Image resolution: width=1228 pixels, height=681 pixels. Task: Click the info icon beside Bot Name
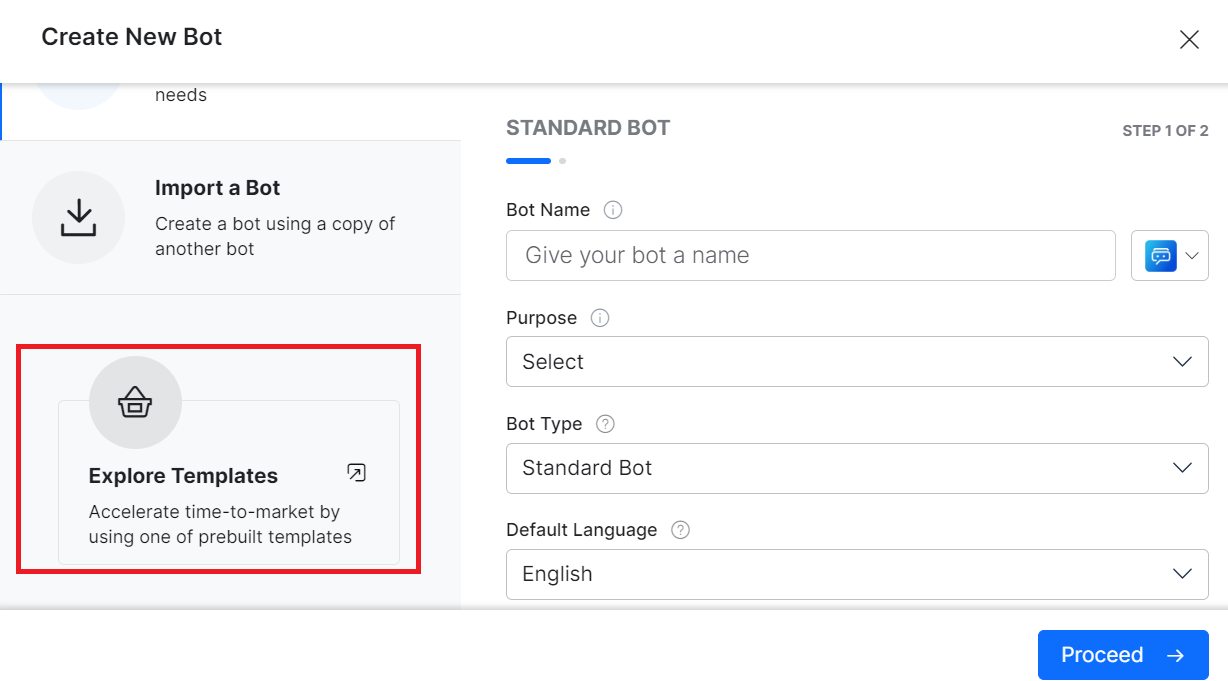click(613, 210)
